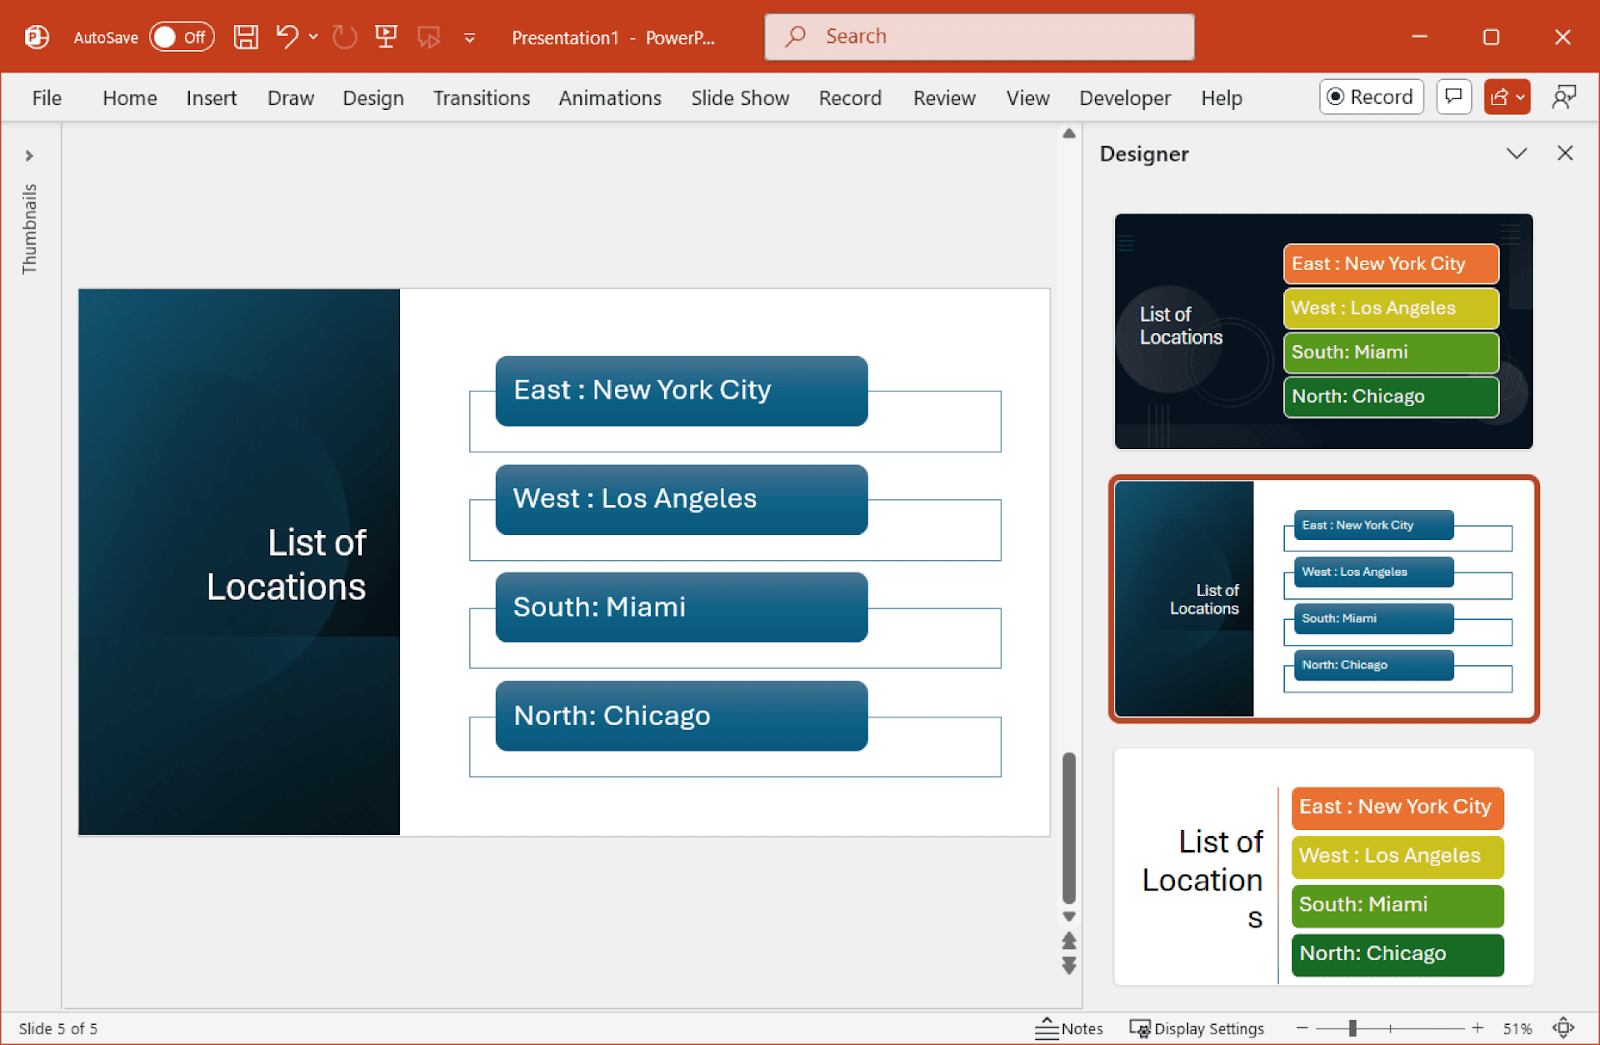The height and width of the screenshot is (1045, 1600).
Task: Open Designer pane options chevron
Action: coord(1517,153)
